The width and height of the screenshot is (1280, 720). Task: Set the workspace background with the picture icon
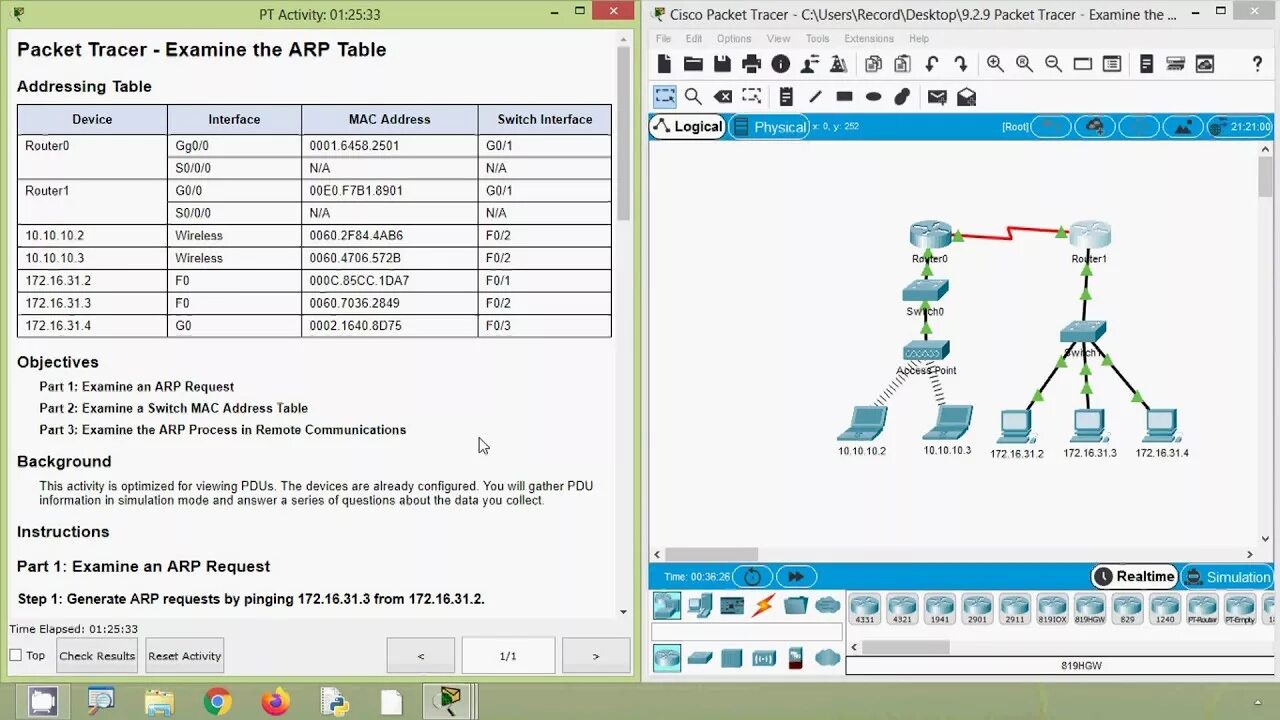1183,127
